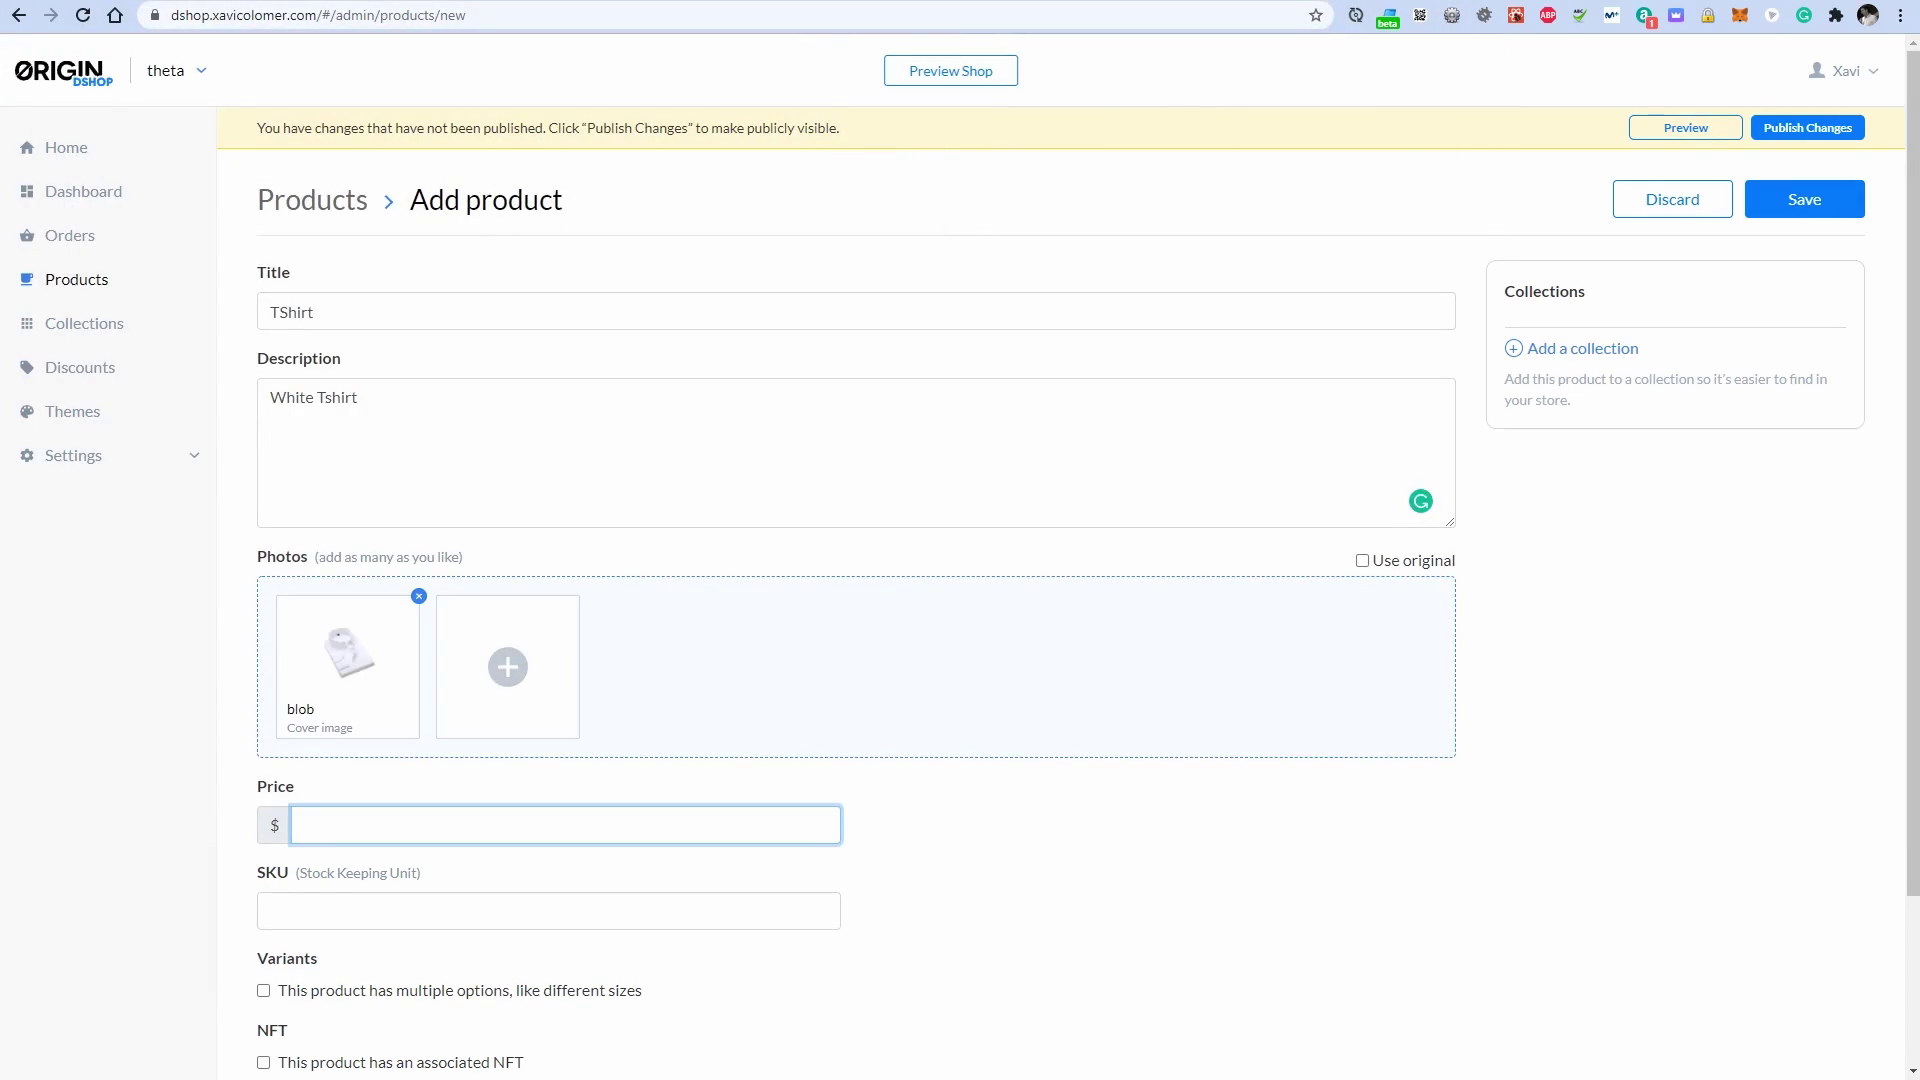Enable the Use original checkbox
This screenshot has height=1080, width=1920.
tap(1362, 561)
